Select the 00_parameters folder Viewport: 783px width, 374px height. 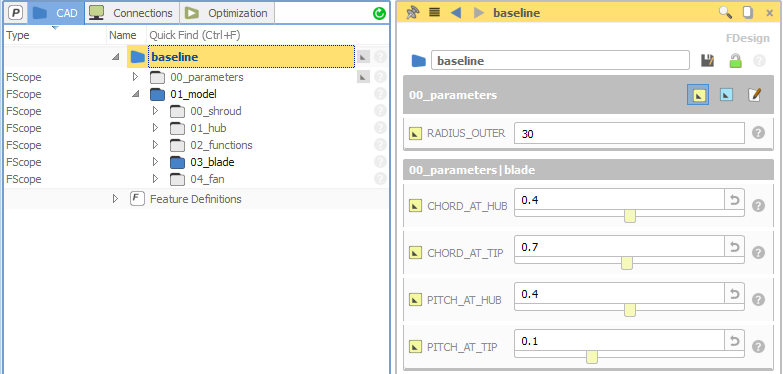point(197,77)
